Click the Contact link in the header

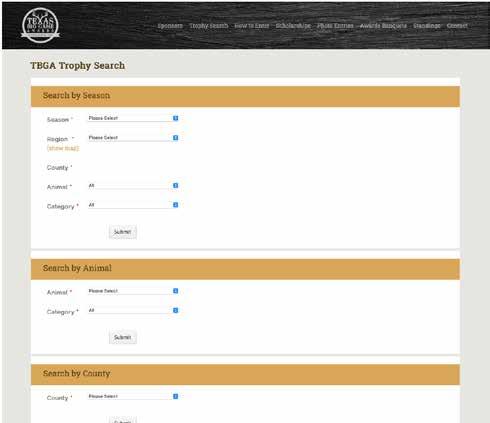(457, 26)
